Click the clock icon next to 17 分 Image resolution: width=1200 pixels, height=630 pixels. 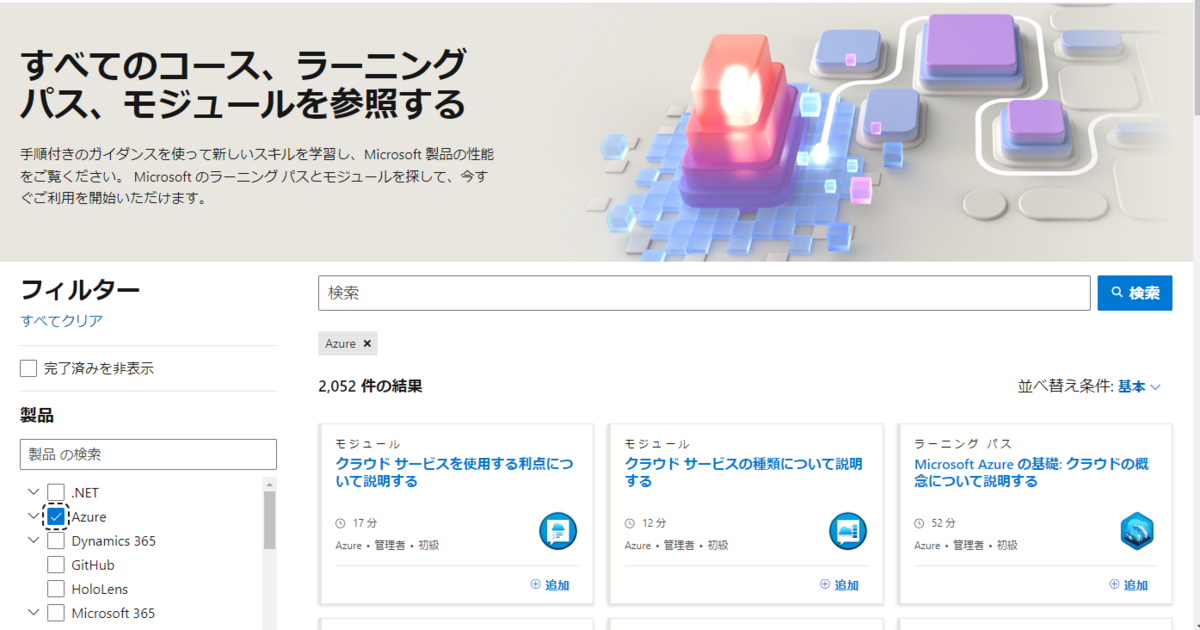pyautogui.click(x=340, y=523)
